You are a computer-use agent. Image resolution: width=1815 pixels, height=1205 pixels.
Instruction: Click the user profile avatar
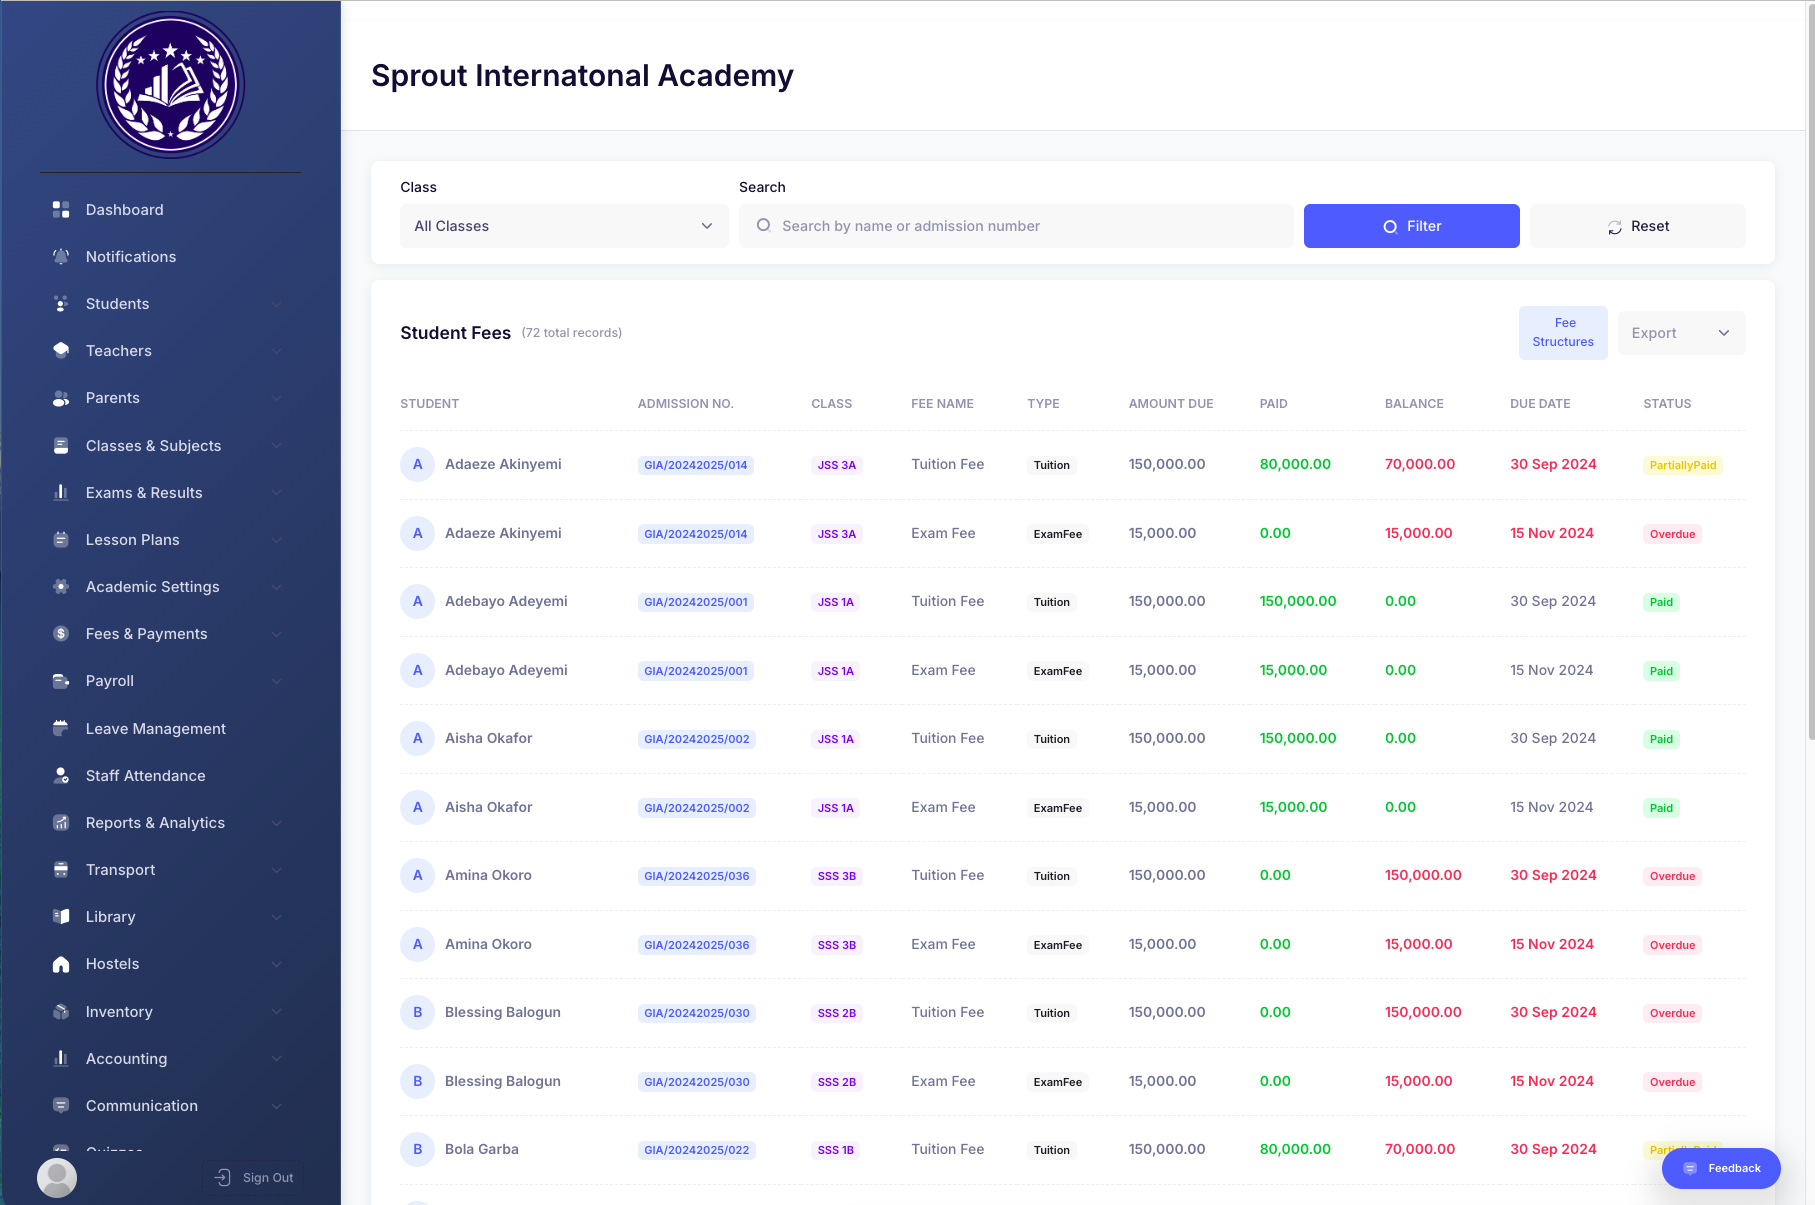[x=57, y=1177]
